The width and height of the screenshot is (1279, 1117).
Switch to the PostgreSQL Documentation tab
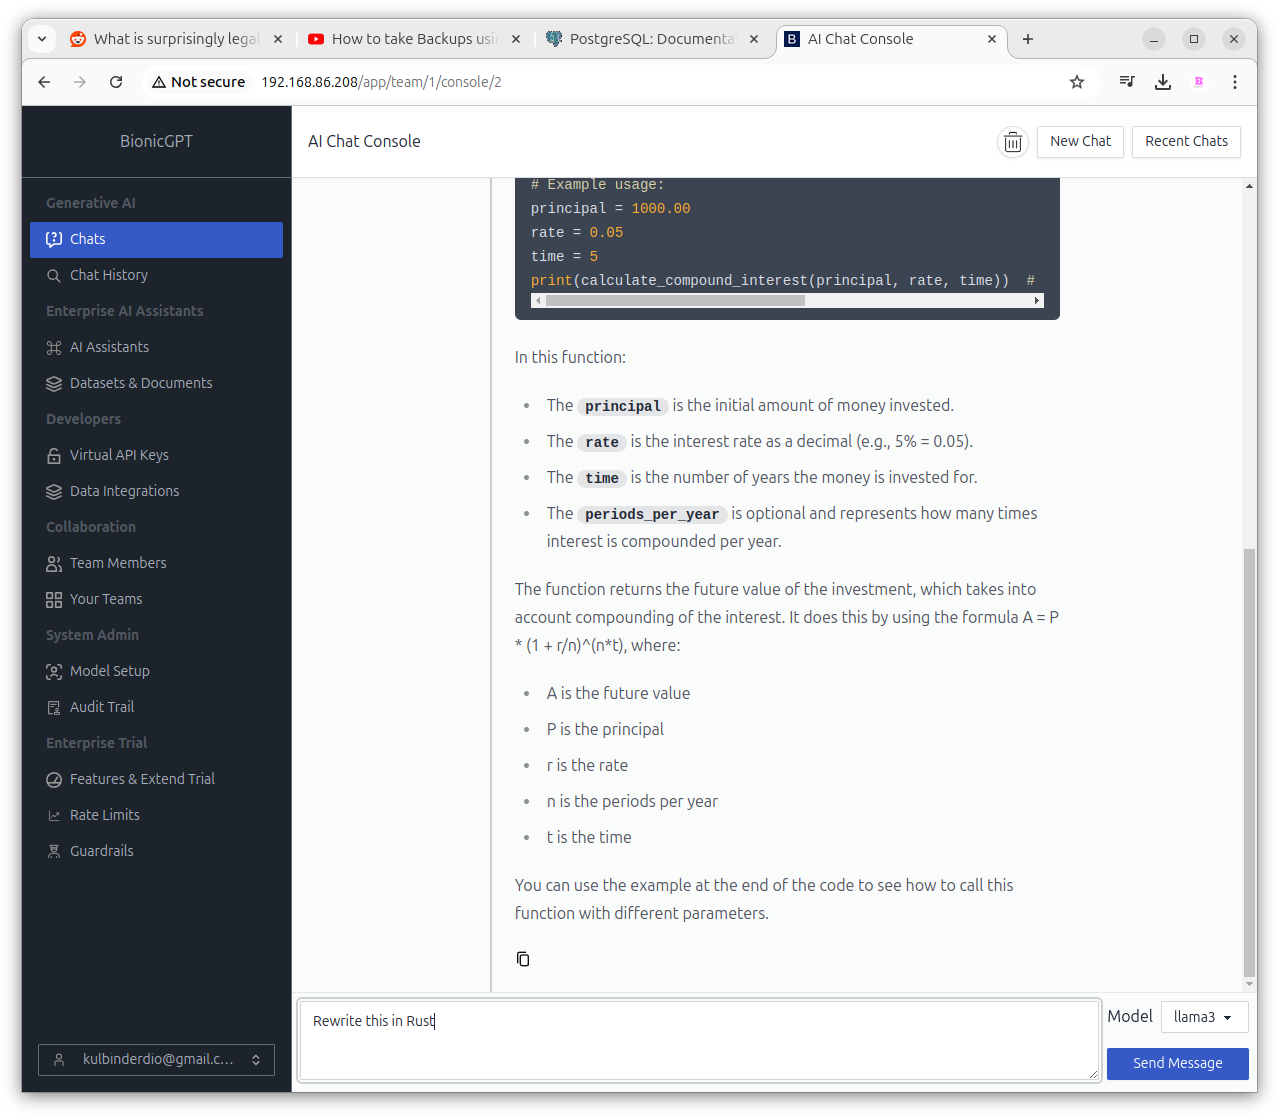coord(651,39)
